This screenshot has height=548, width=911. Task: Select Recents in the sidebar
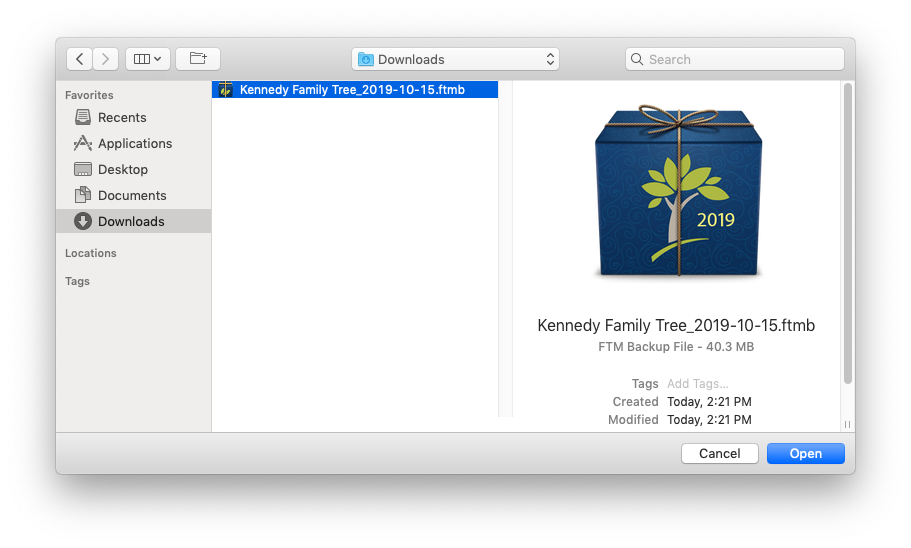point(134,117)
